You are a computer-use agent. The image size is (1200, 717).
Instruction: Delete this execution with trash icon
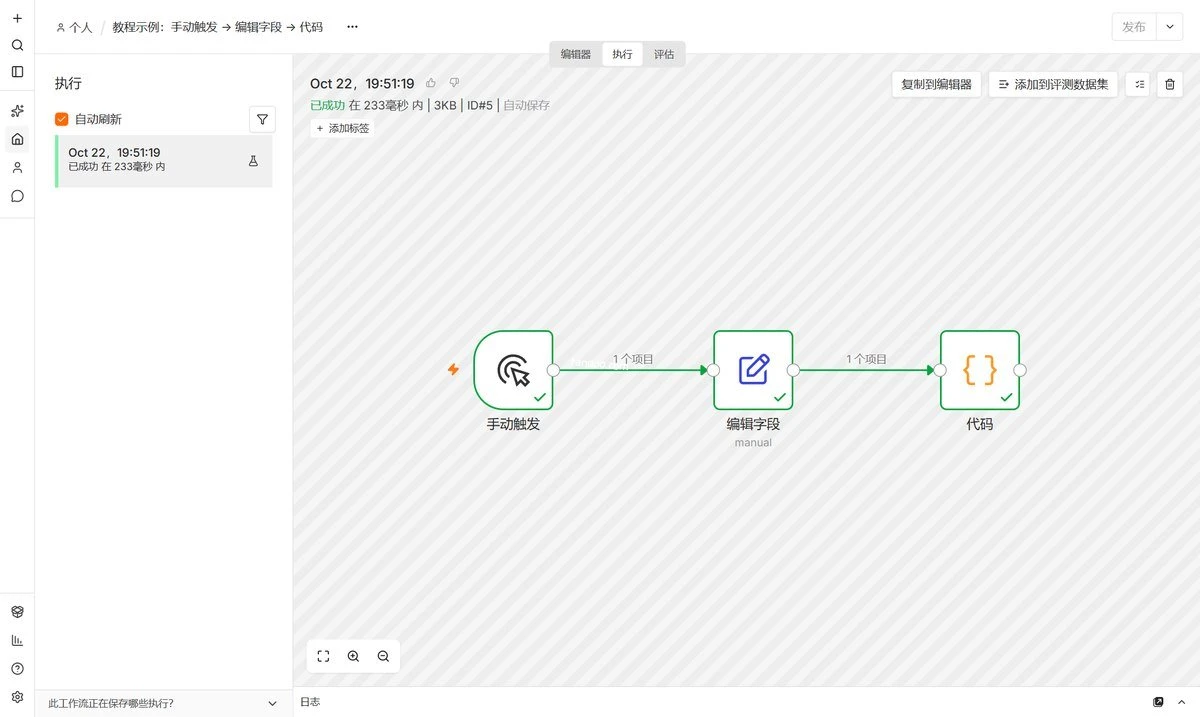1170,84
